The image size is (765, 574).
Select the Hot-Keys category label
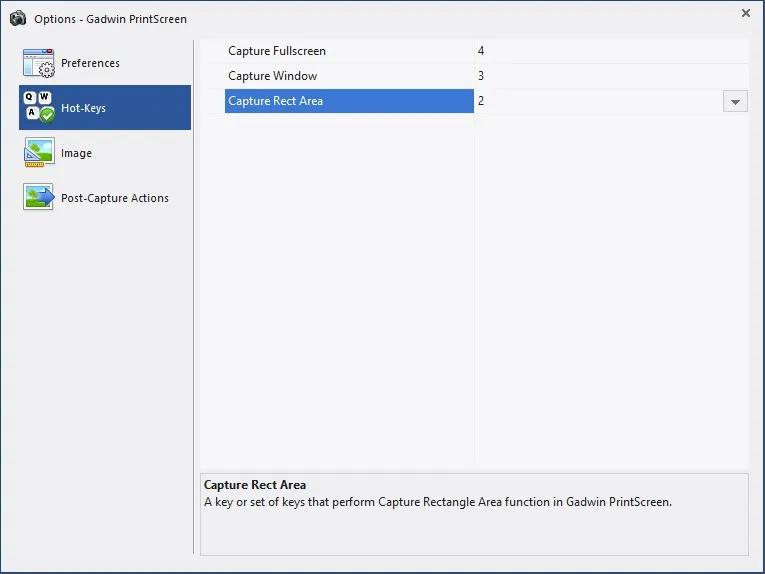83,108
